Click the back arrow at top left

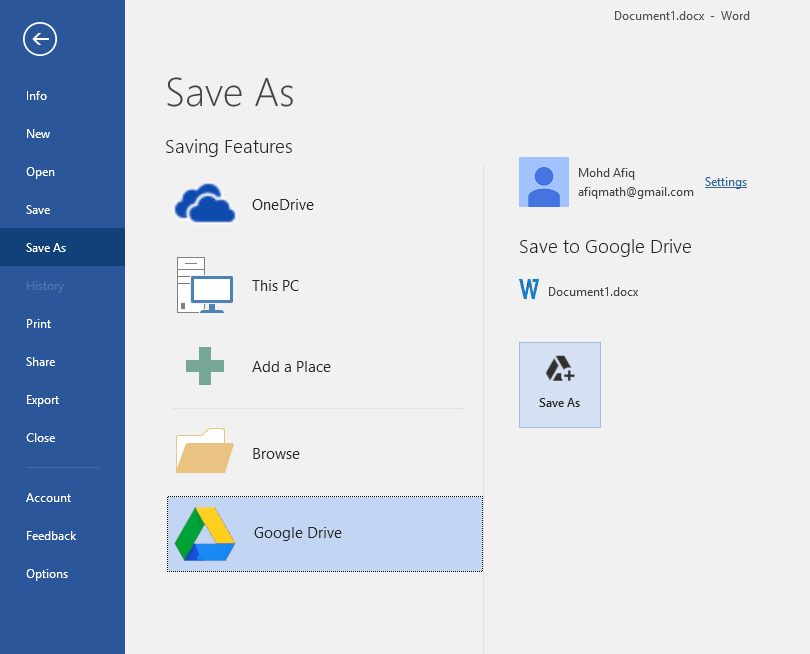click(39, 39)
